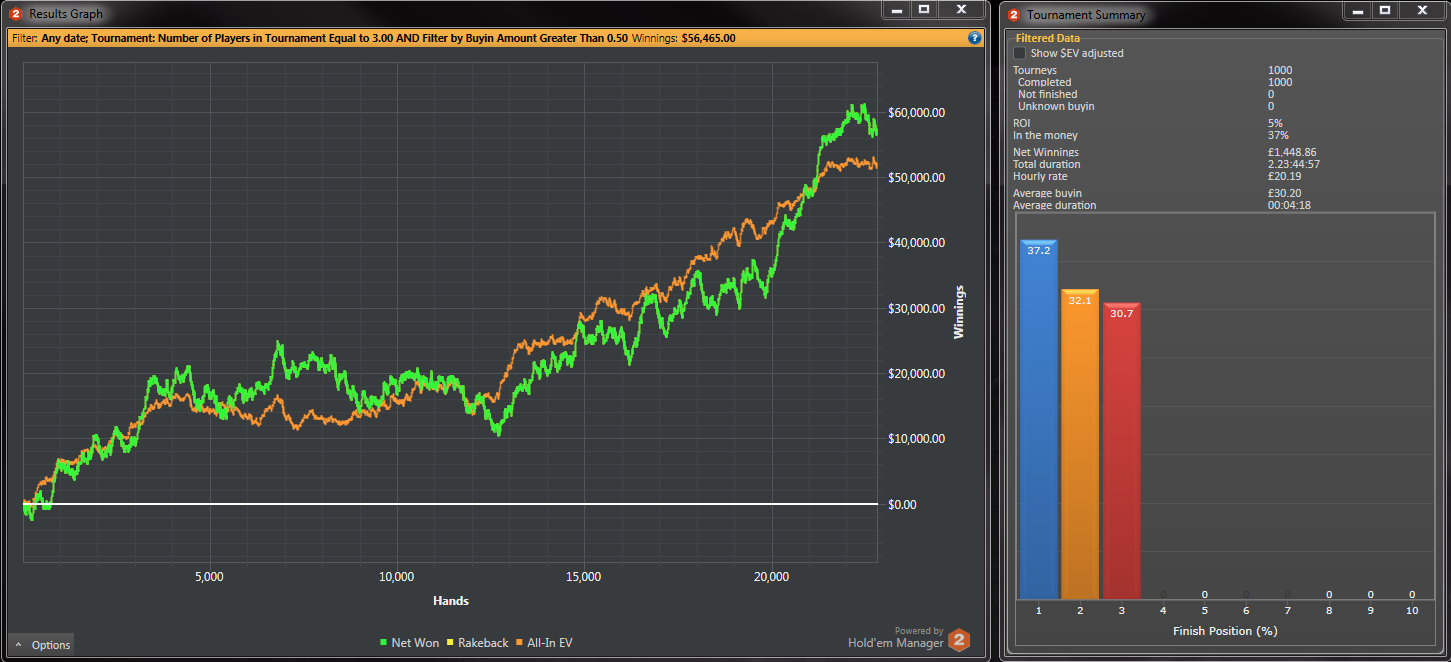Screen dimensions: 1451x662
Task: Minimize the Results Graph window
Action: (898, 10)
